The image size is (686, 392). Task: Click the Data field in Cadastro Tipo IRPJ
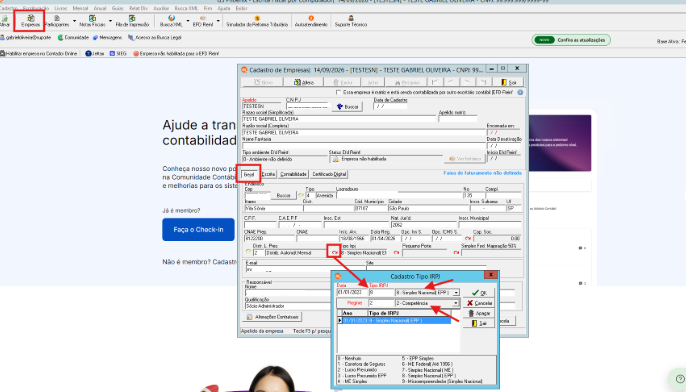pyautogui.click(x=352, y=292)
